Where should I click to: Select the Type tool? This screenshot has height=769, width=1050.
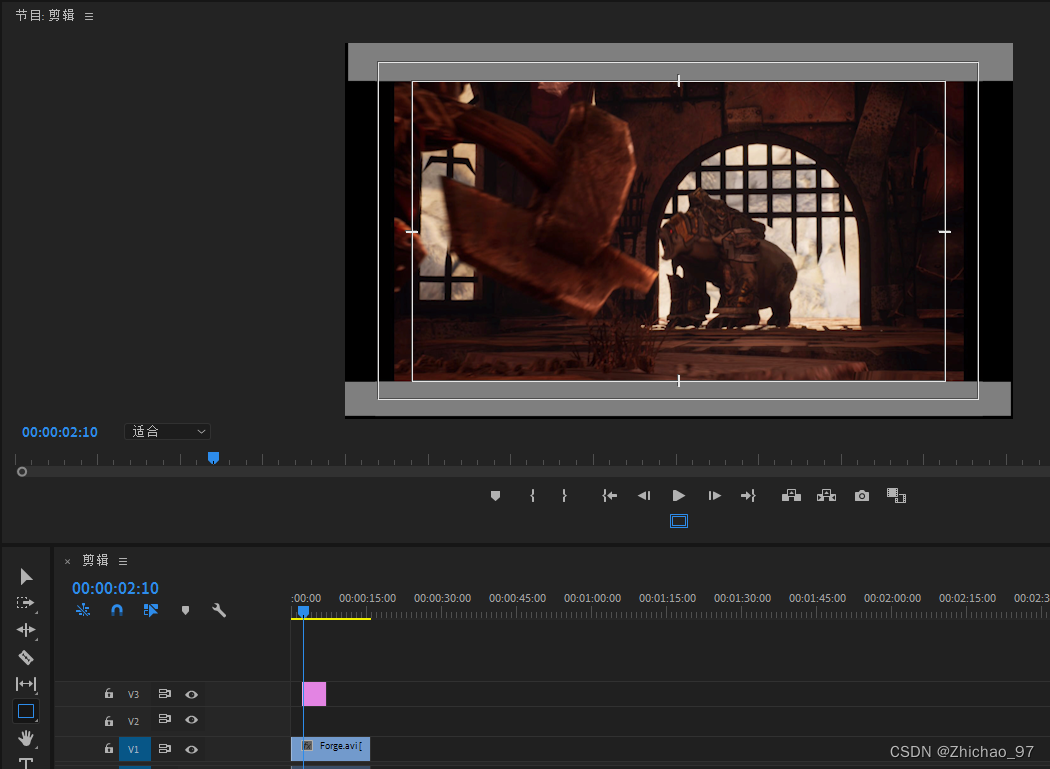click(26, 763)
